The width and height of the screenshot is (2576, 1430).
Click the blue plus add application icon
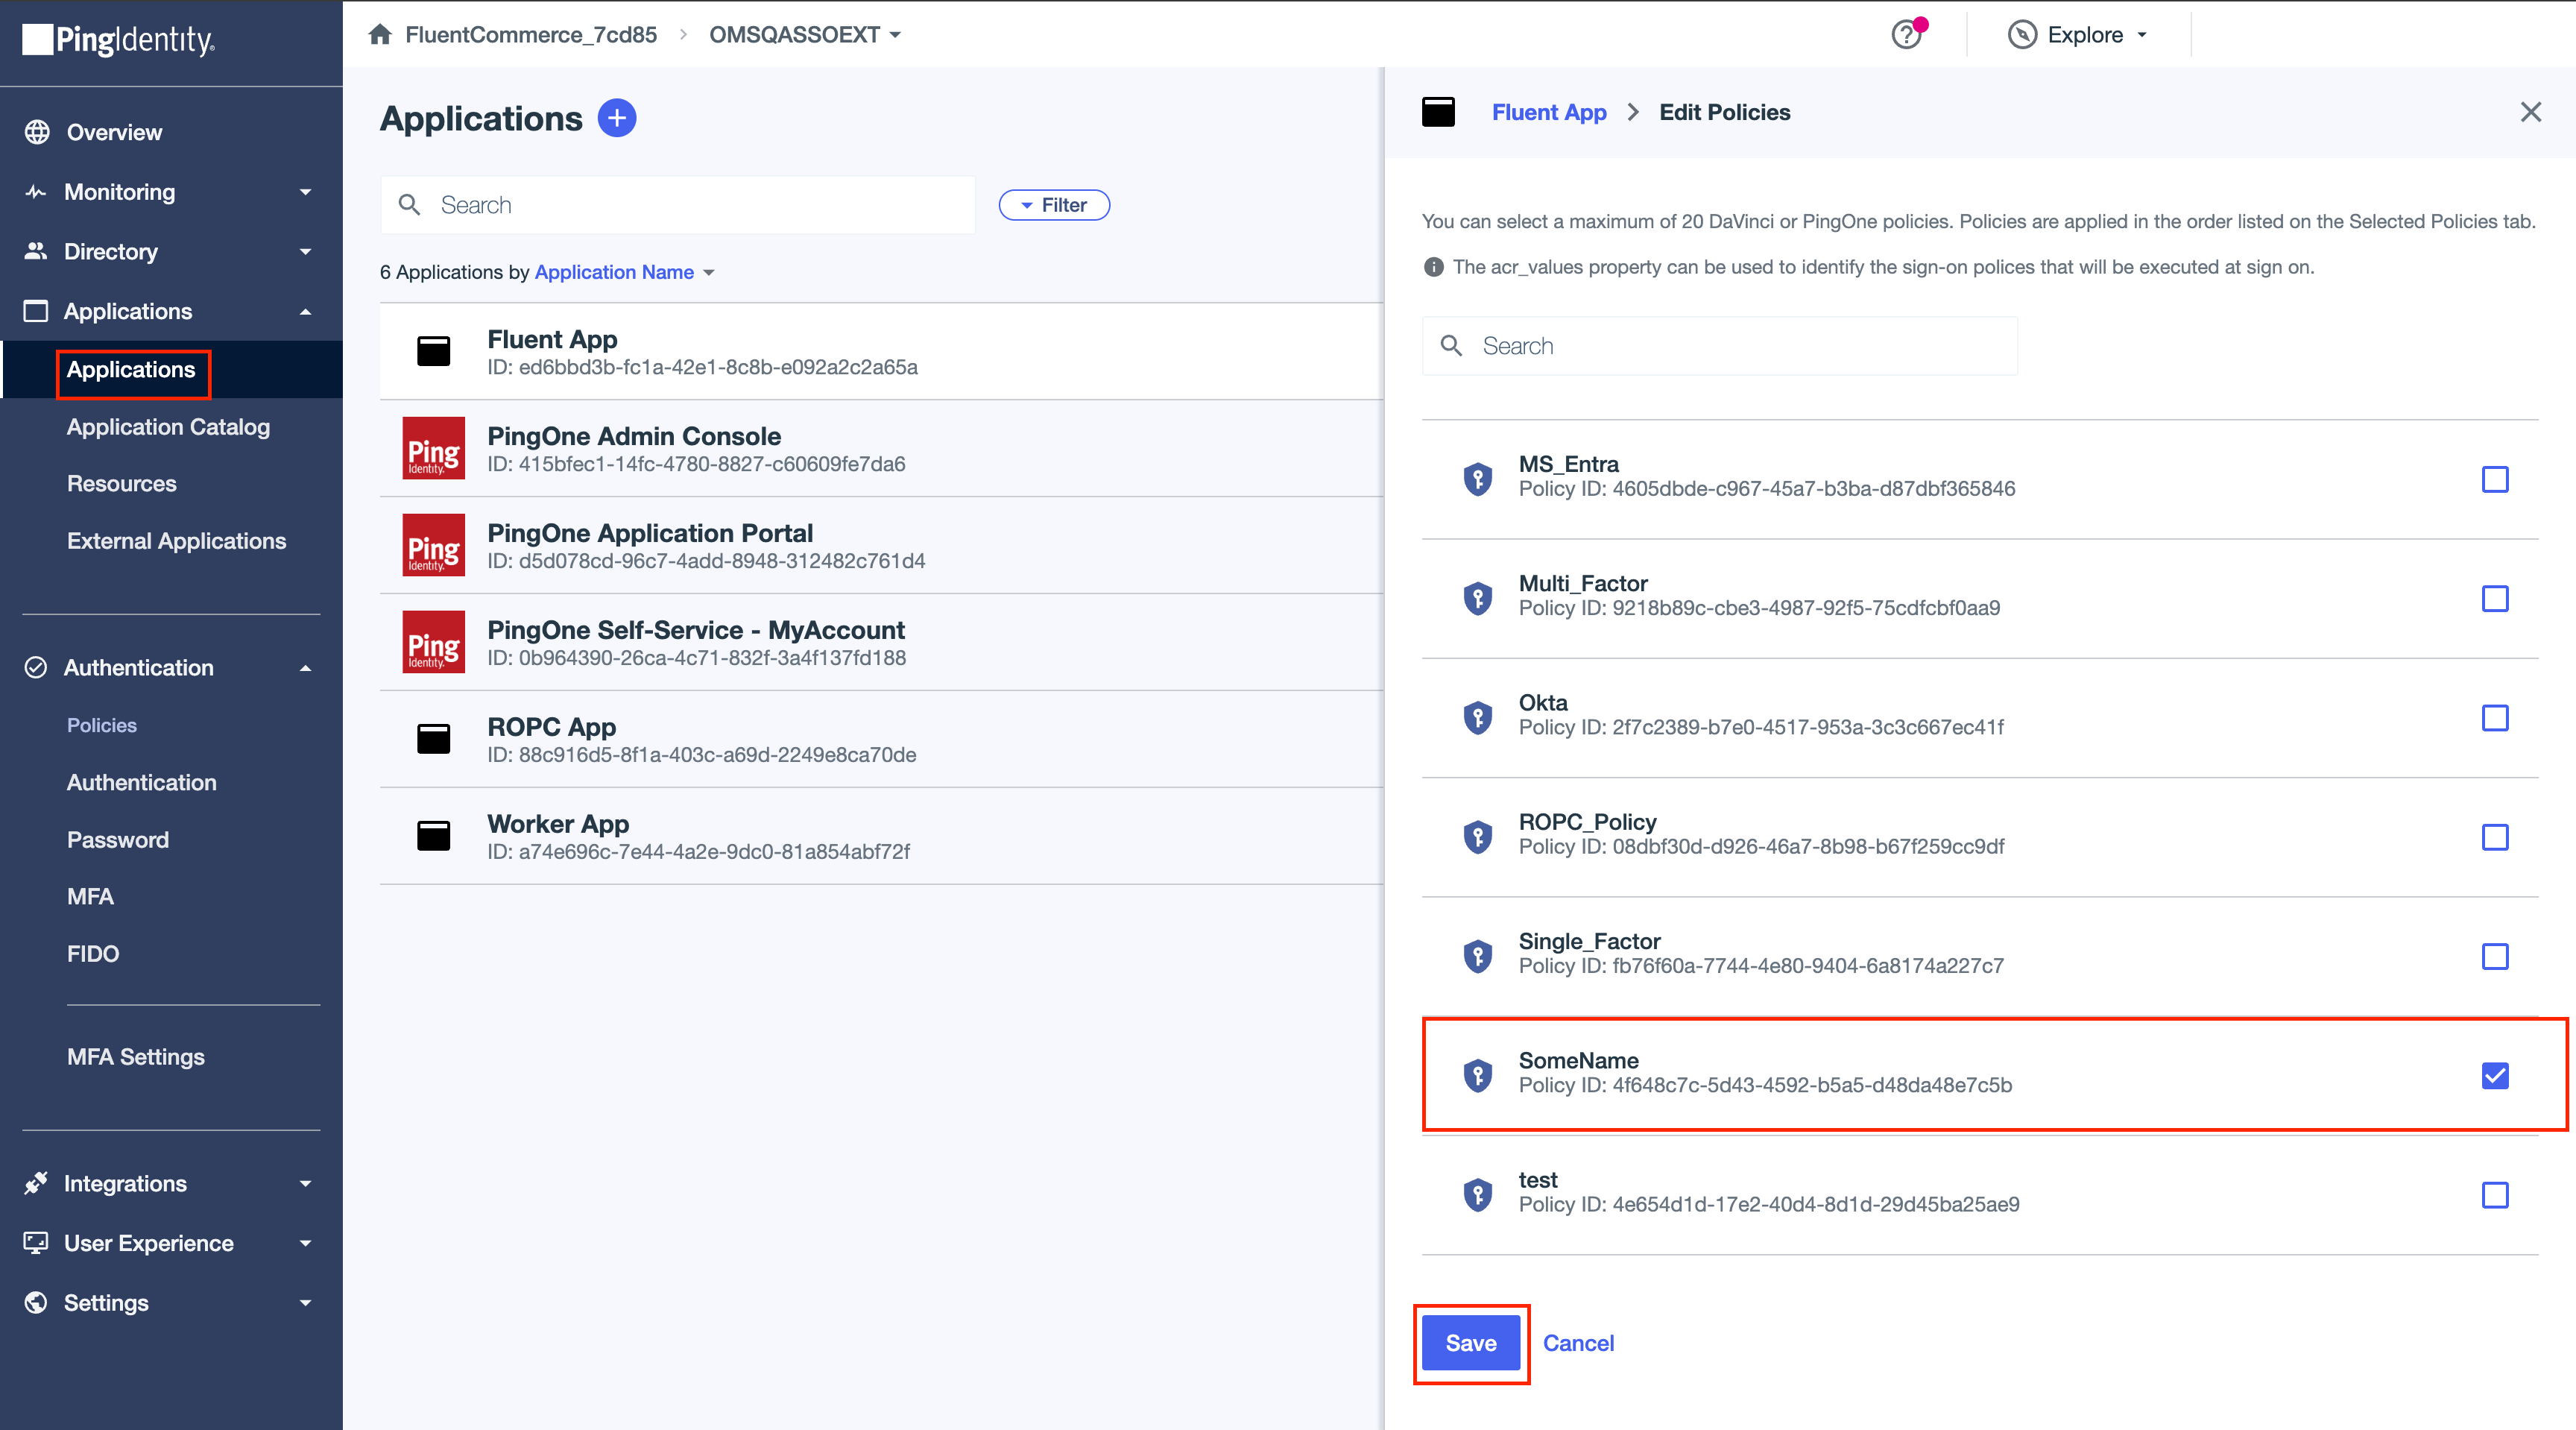click(x=616, y=118)
